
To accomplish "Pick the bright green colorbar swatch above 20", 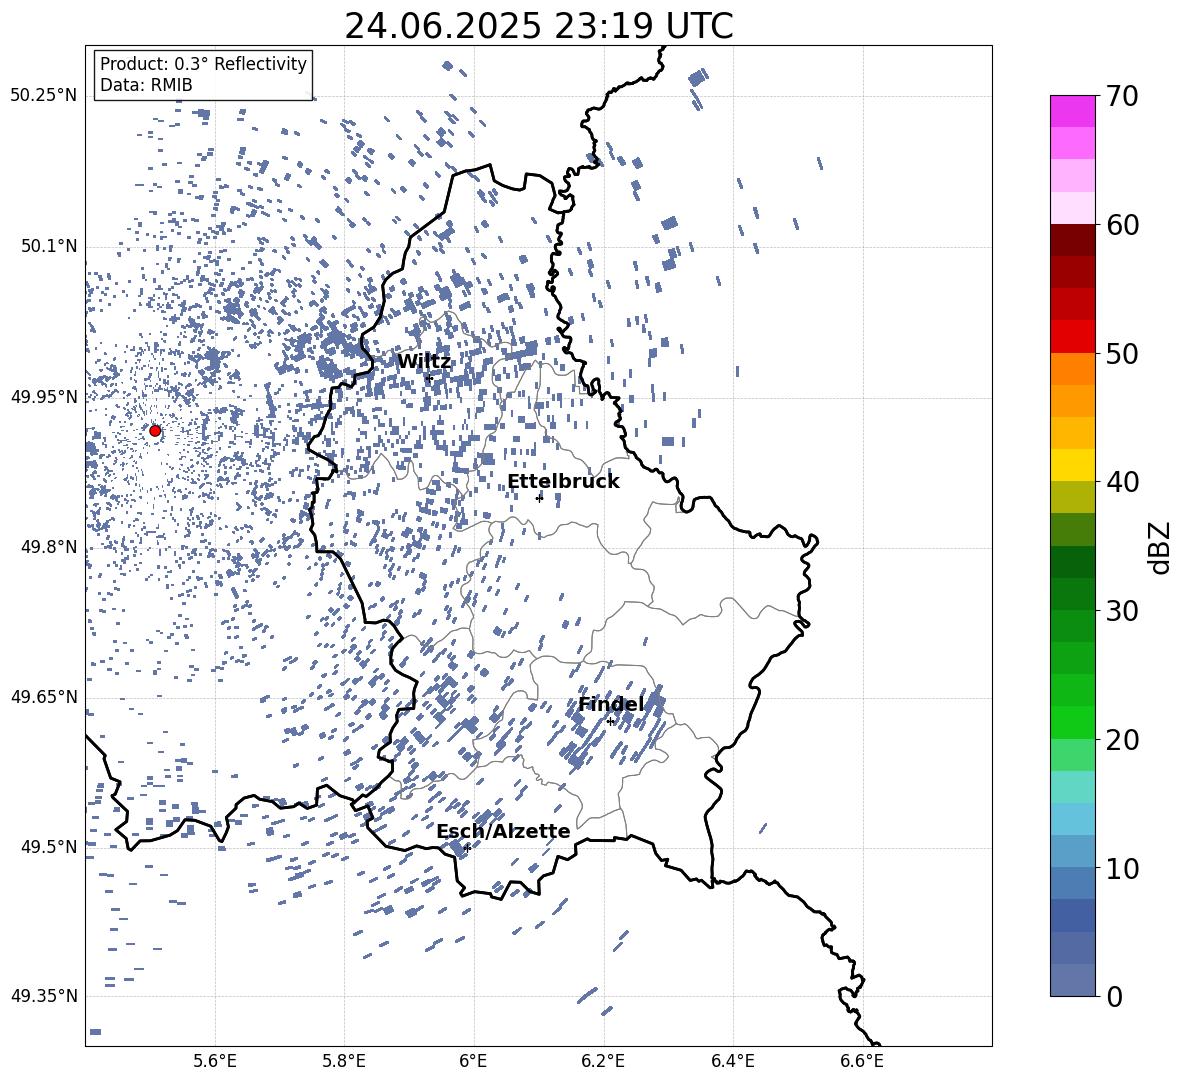I will (1072, 722).
